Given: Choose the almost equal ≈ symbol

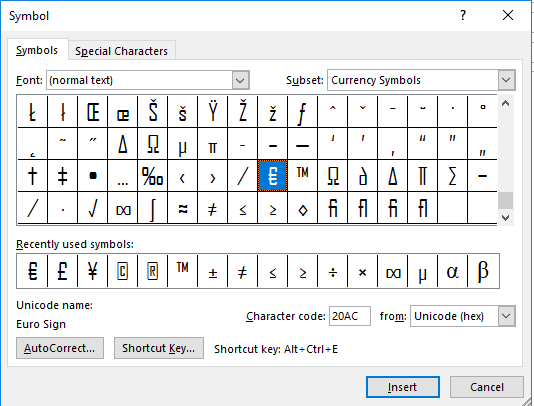Looking at the screenshot, I should pos(183,208).
